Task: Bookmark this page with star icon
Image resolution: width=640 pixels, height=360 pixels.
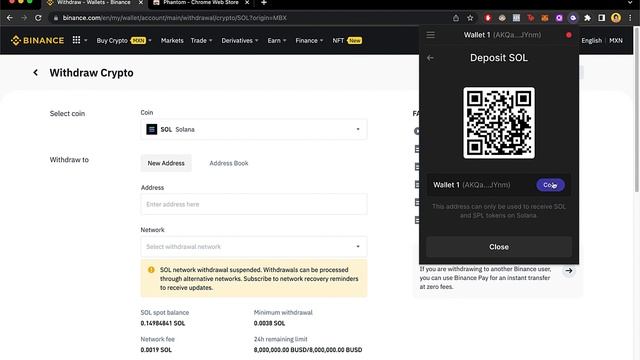Action: pos(470,18)
